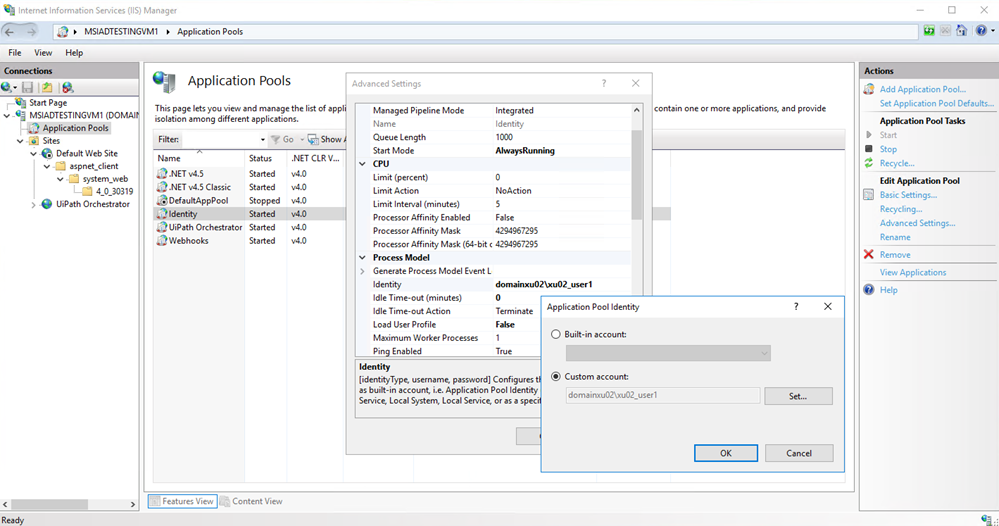
Task: Click the Save icon in Connections toolbar
Action: click(x=28, y=88)
